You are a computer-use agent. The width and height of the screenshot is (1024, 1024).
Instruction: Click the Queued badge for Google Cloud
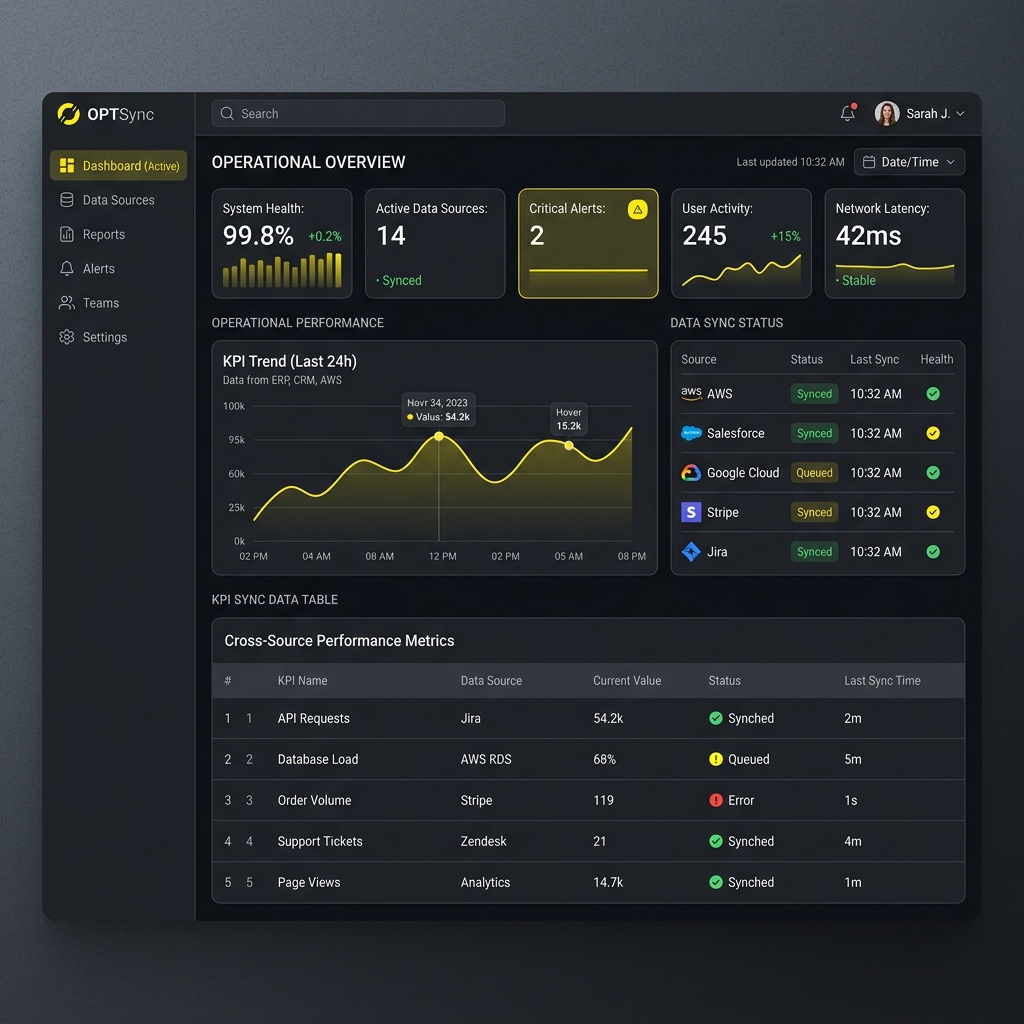(x=814, y=473)
